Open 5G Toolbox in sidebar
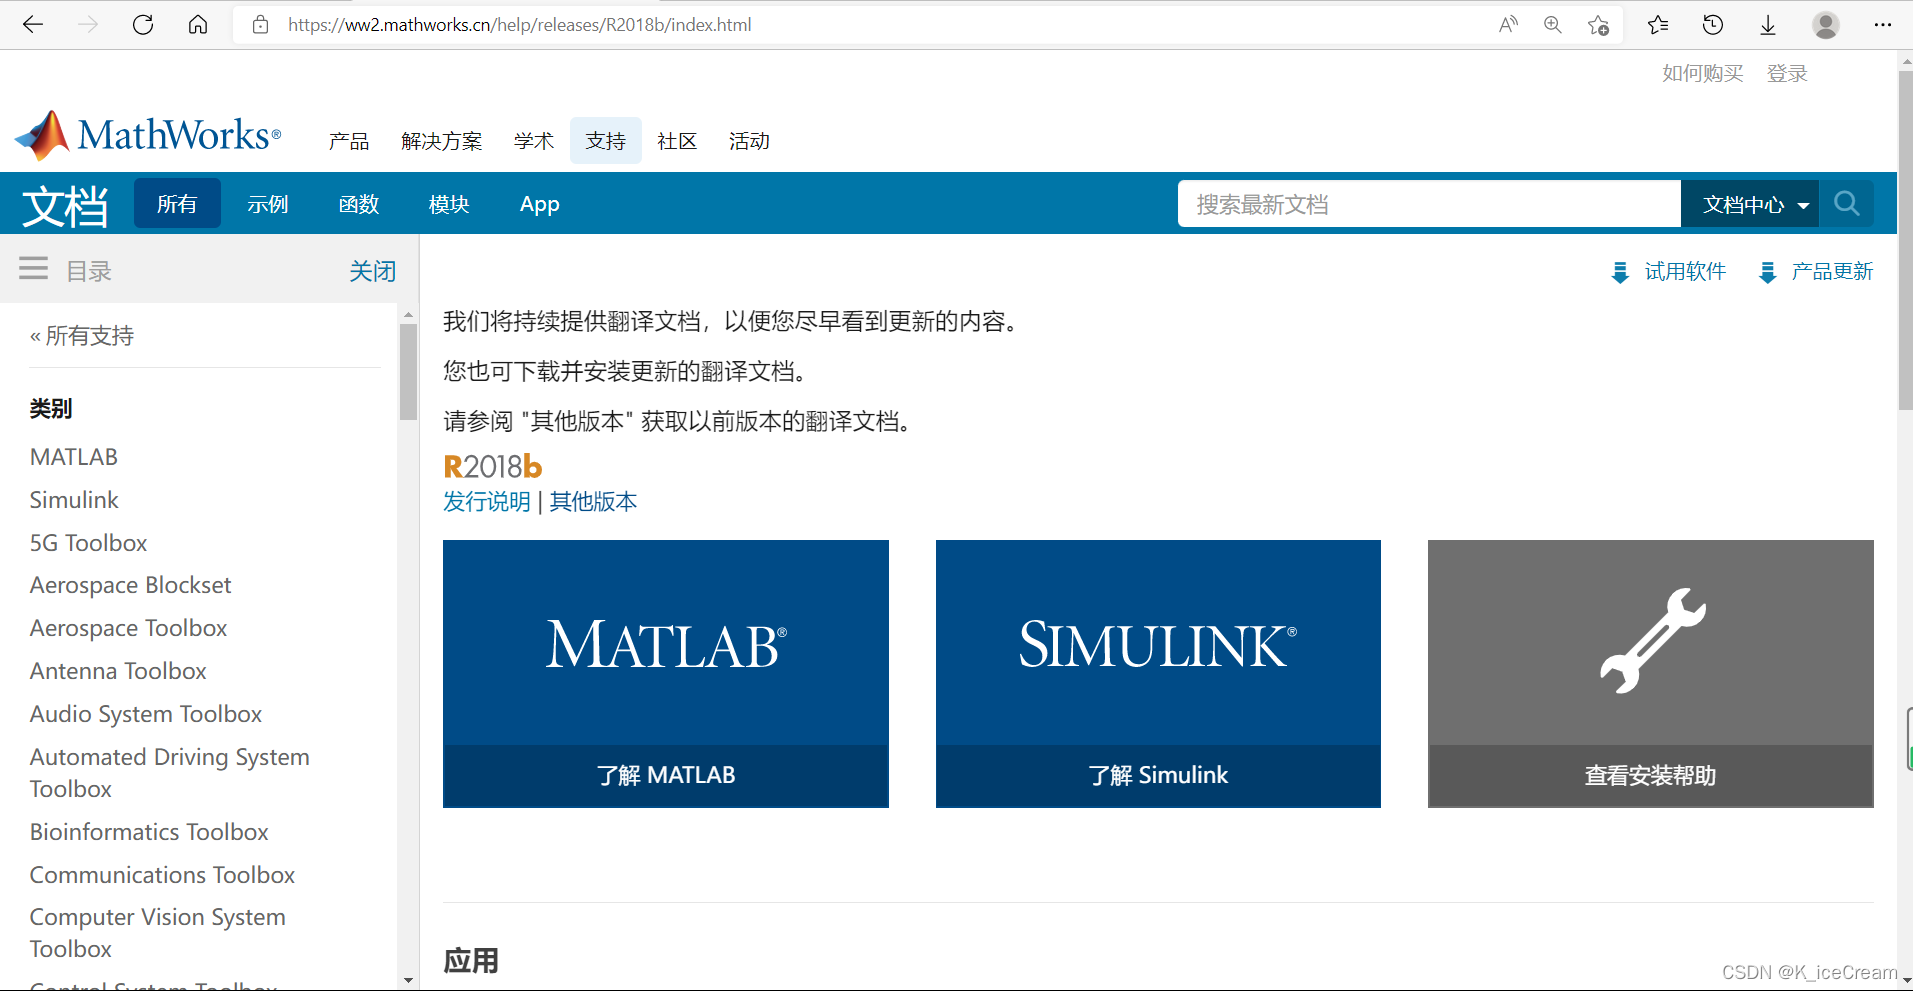This screenshot has width=1913, height=991. (88, 543)
